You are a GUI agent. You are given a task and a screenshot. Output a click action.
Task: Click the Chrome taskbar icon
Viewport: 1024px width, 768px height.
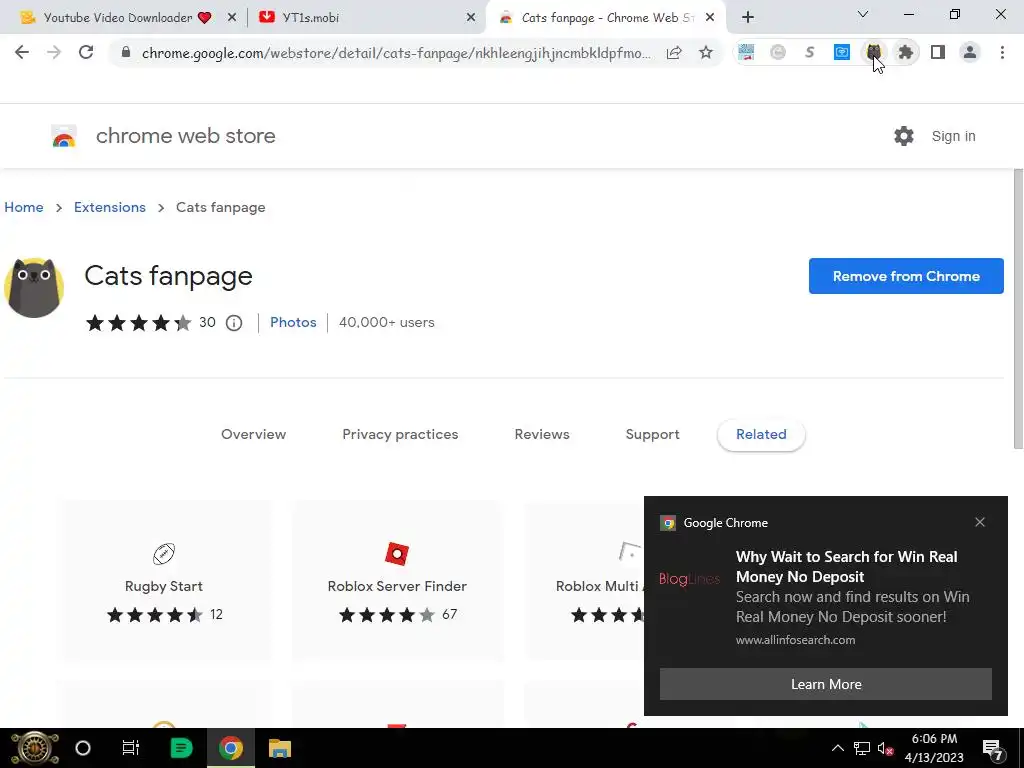[231, 748]
